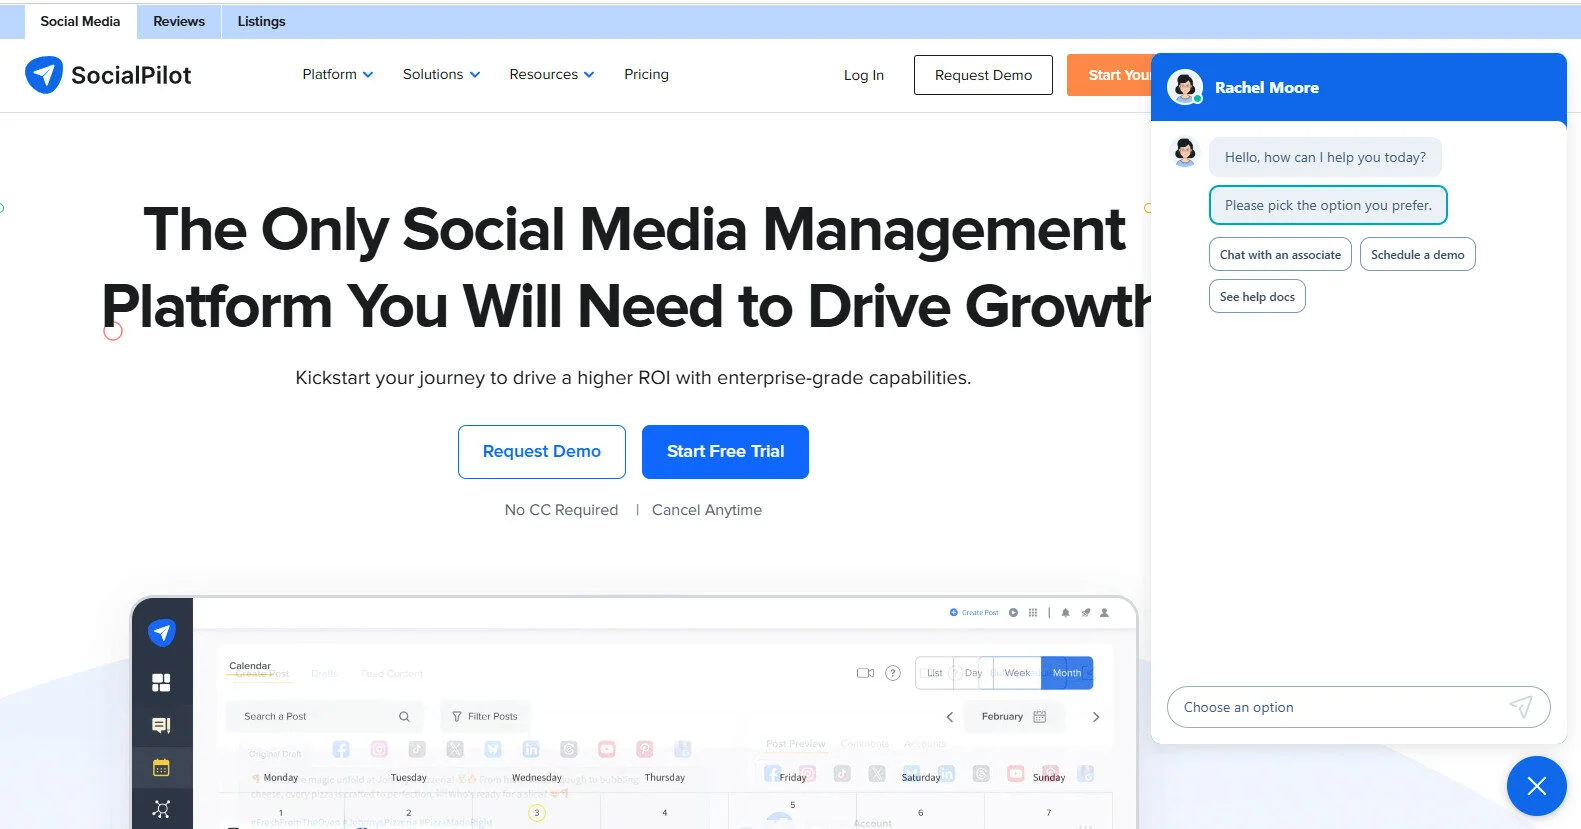Select the calendar icon in the sidebar

(161, 768)
